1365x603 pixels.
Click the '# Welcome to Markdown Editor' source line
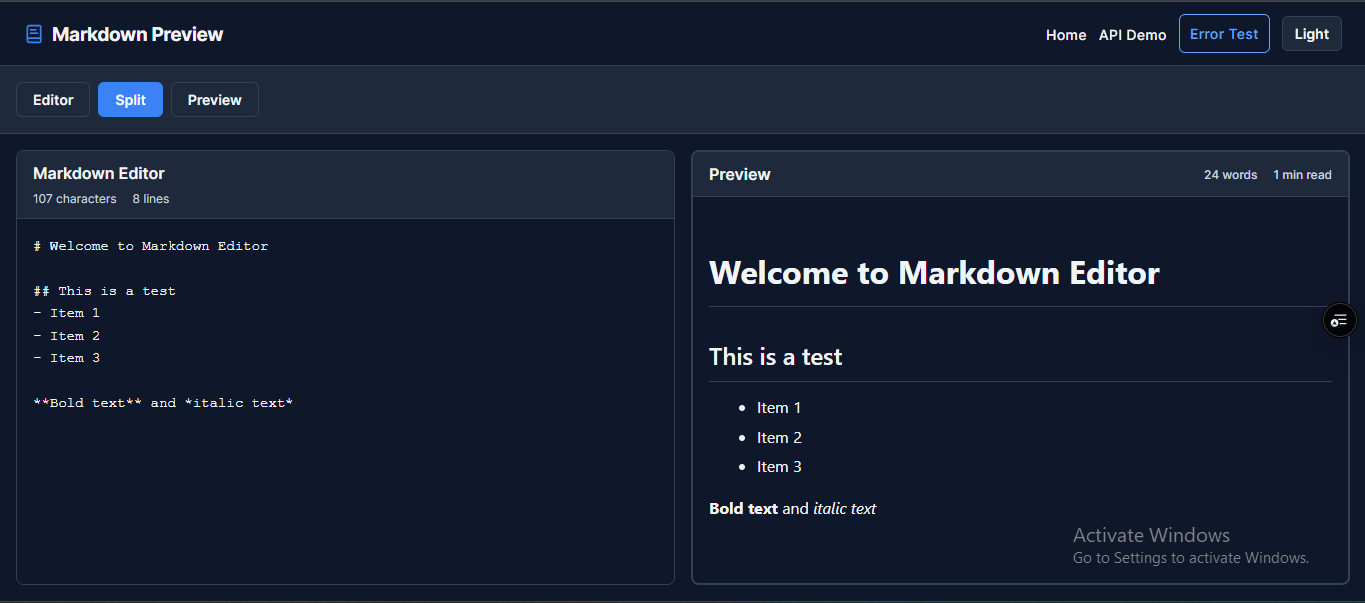[150, 246]
